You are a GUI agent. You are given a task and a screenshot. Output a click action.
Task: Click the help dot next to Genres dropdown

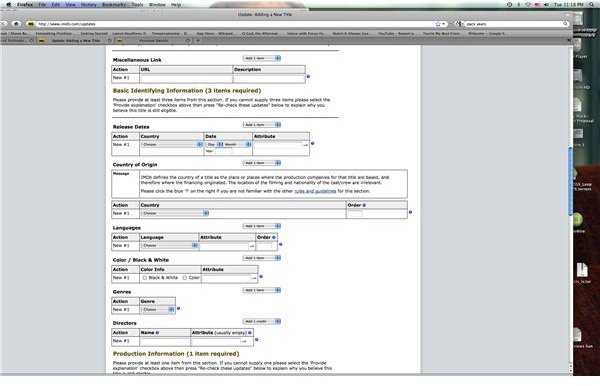[x=178, y=308]
